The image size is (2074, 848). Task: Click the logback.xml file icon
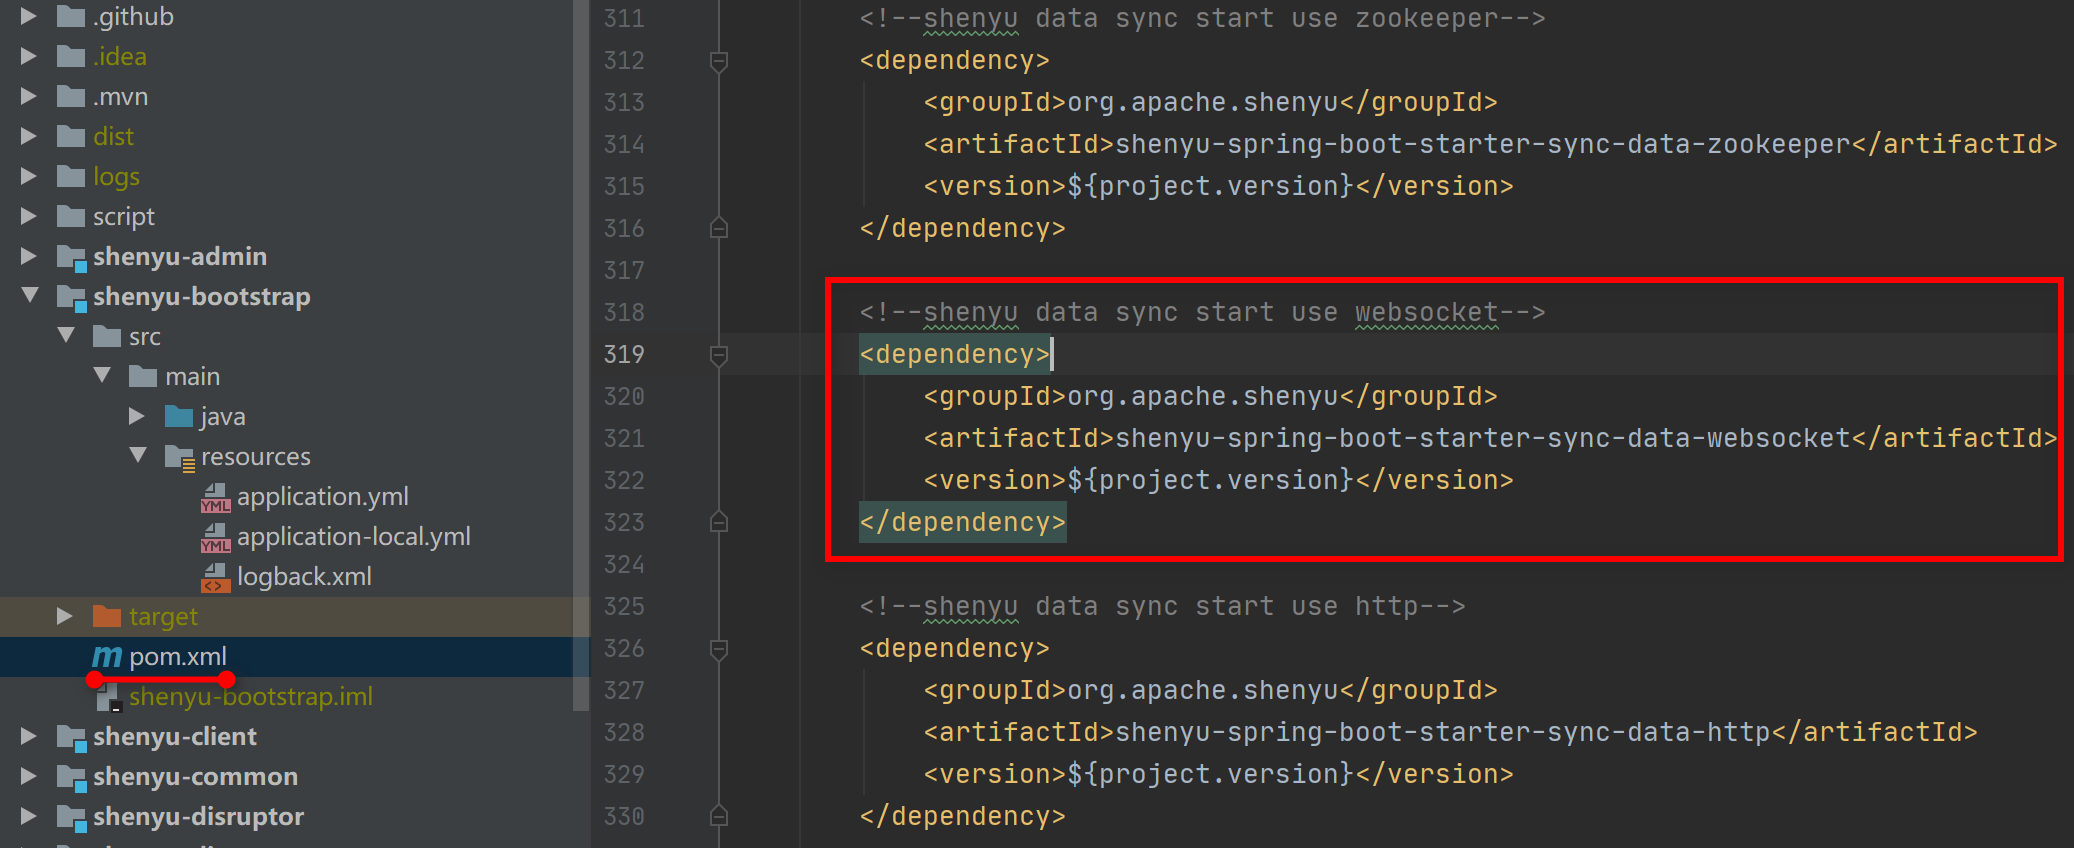pos(215,577)
